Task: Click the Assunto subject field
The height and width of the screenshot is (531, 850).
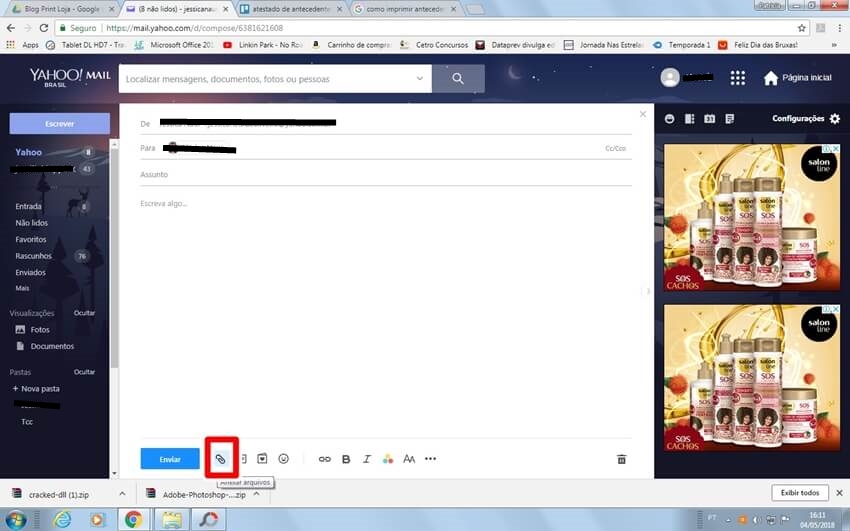Action: 385,174
